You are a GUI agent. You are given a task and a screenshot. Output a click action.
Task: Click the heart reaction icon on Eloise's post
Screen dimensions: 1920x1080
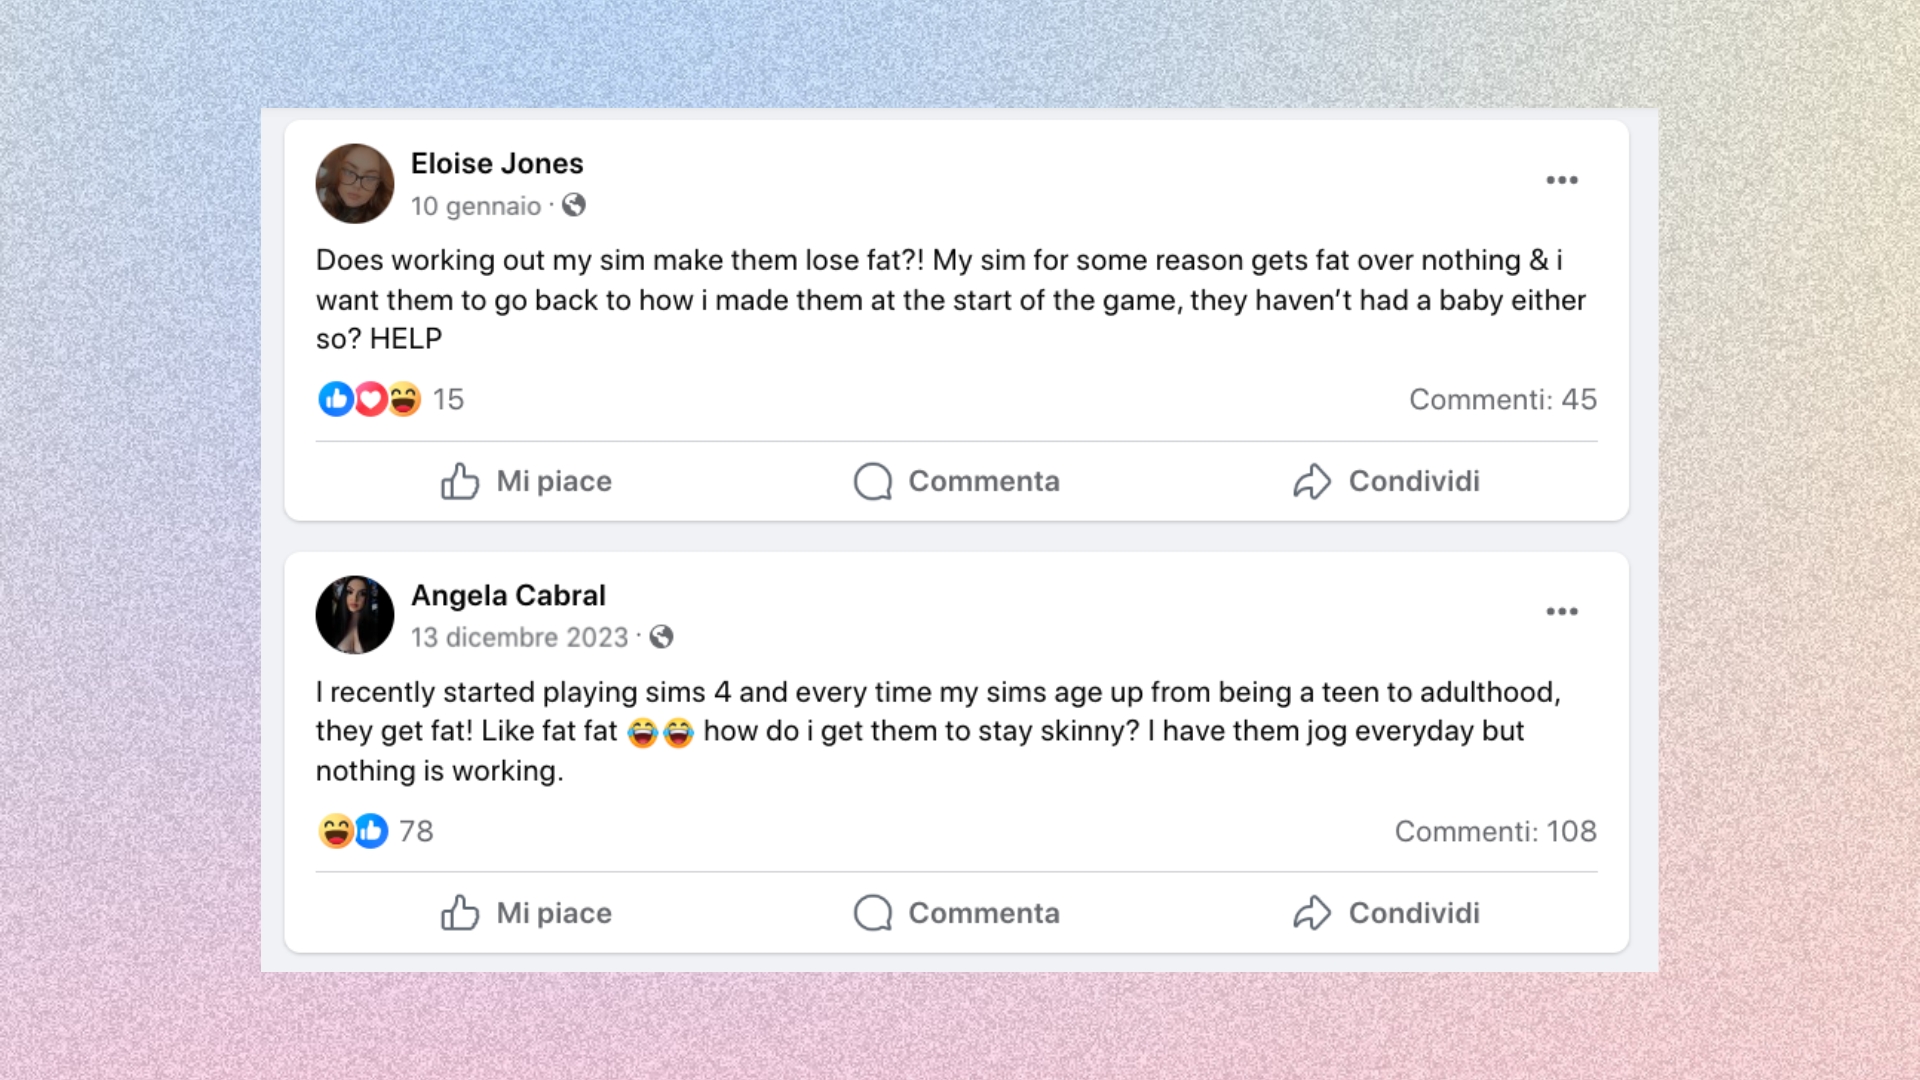tap(371, 399)
